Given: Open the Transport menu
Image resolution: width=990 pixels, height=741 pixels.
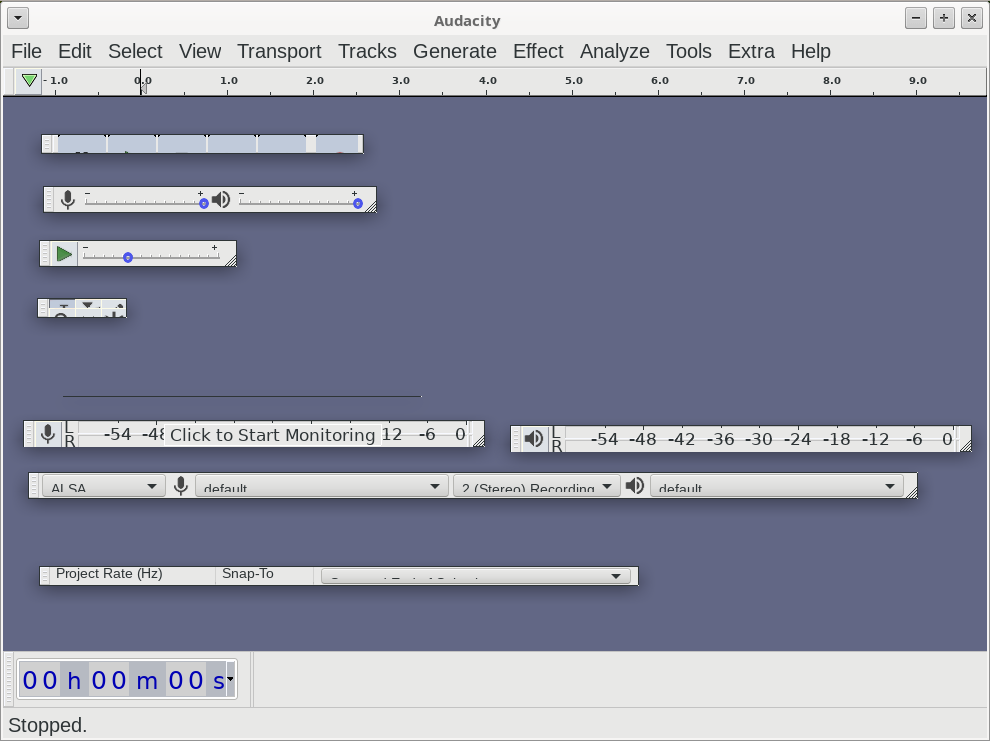Looking at the screenshot, I should pos(279,51).
